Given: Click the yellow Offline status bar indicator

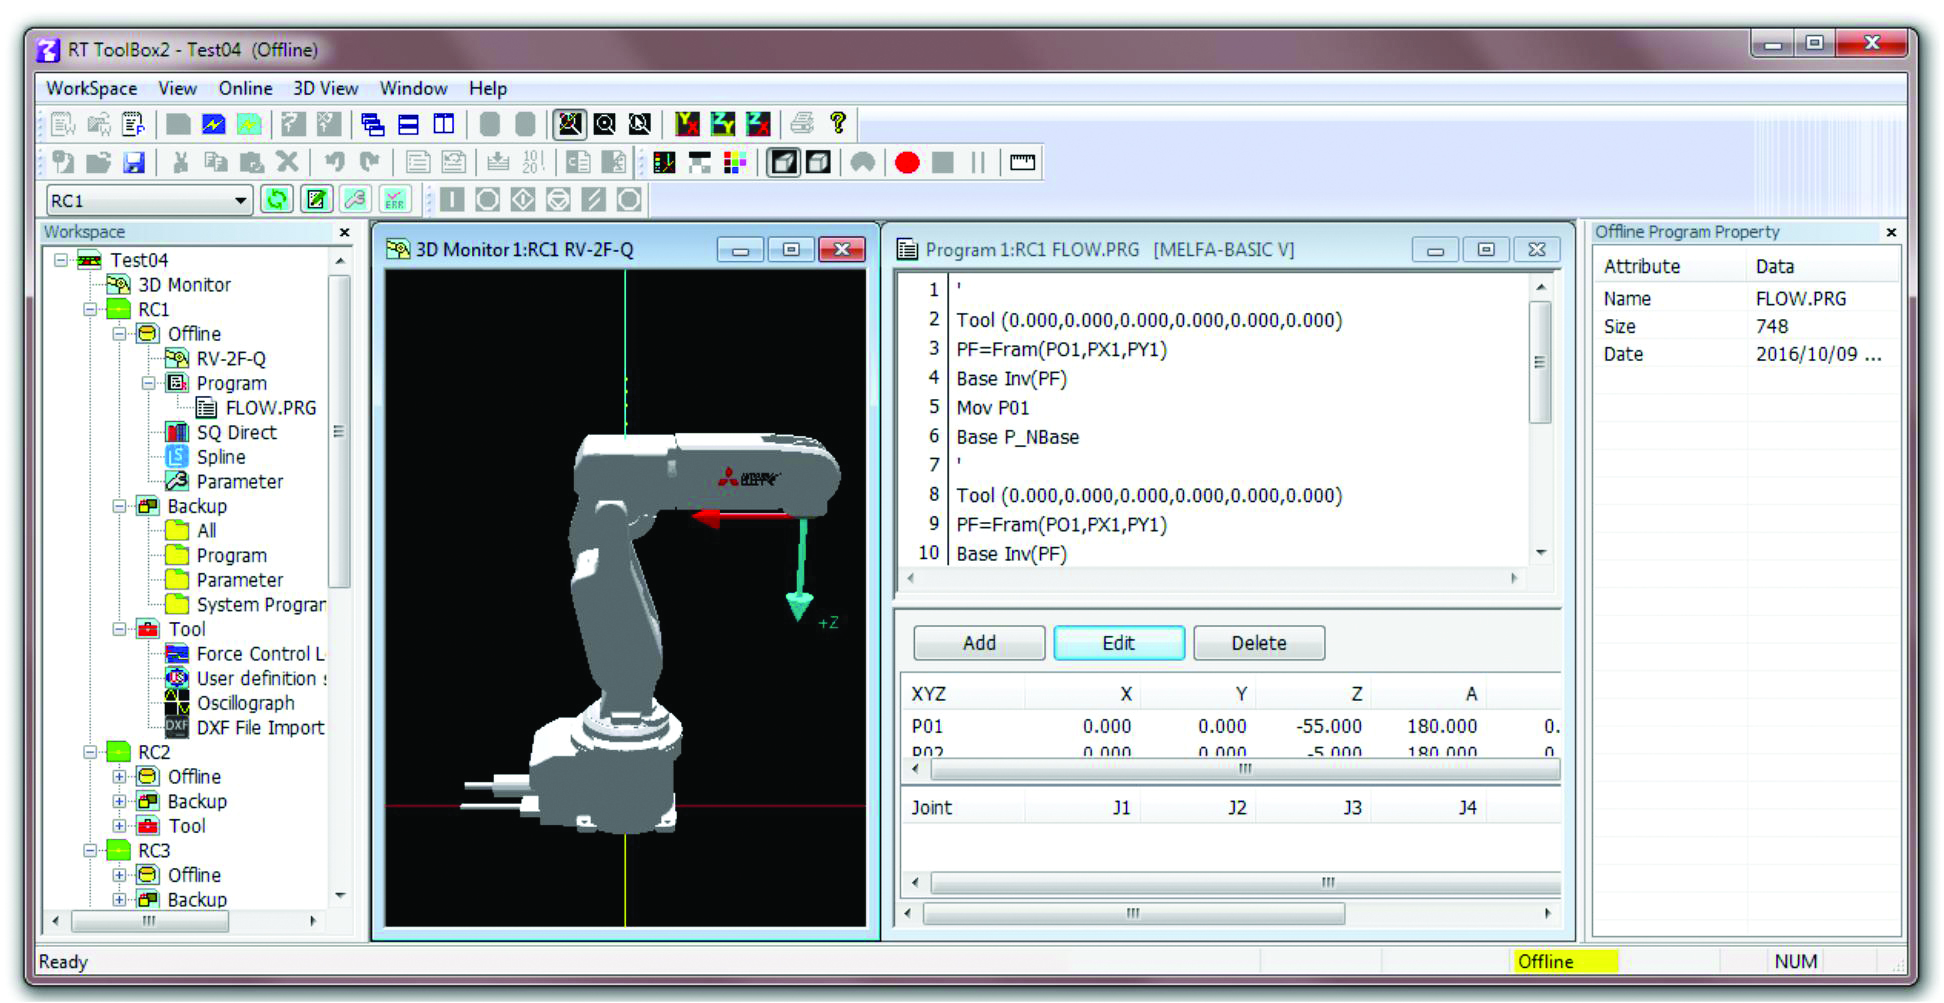Looking at the screenshot, I should click(1564, 961).
